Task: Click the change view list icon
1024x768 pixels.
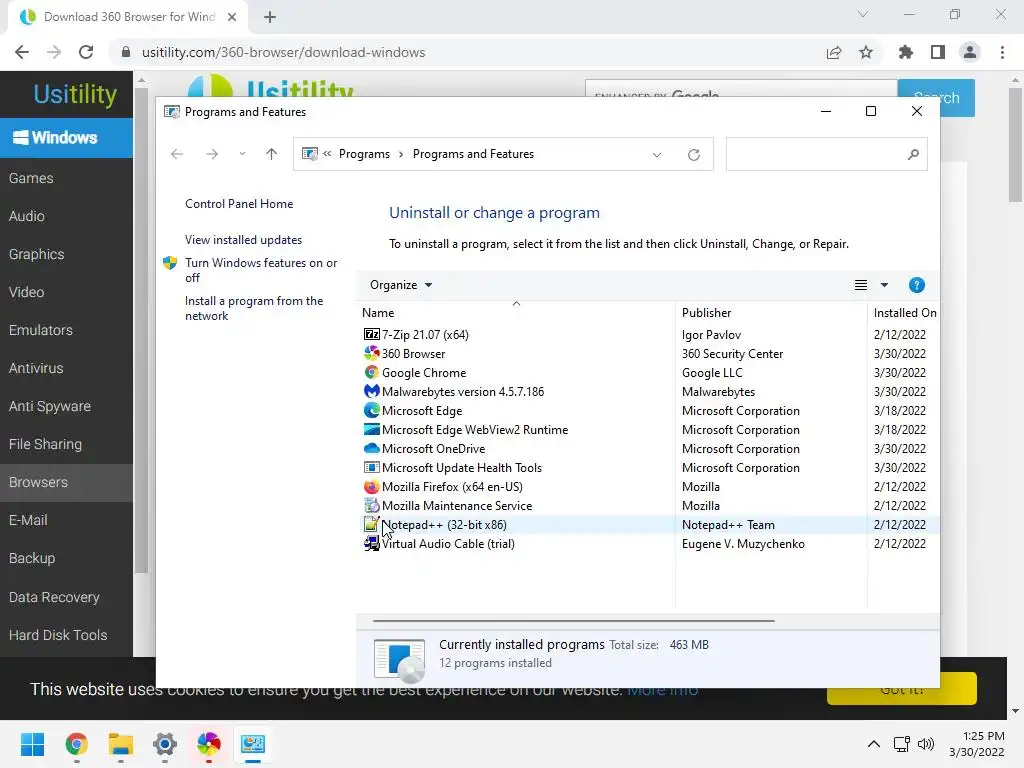Action: (861, 285)
